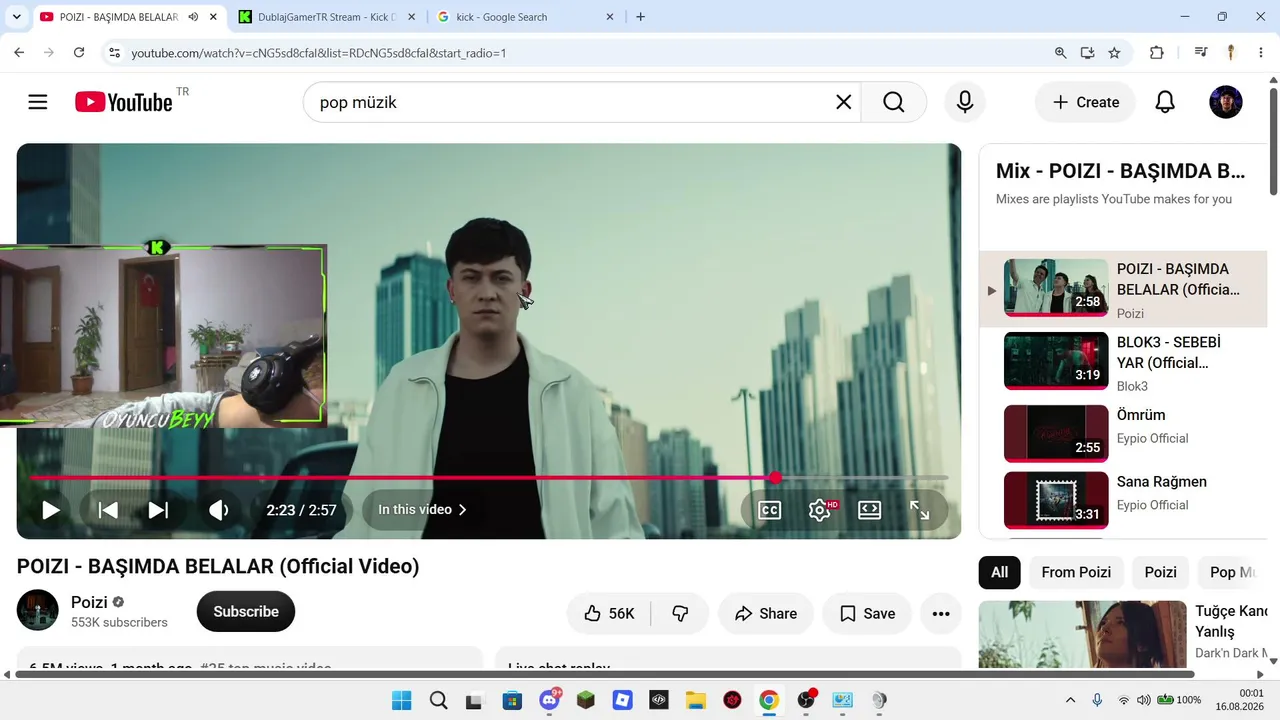This screenshot has height=720, width=1280.
Task: Toggle subtitles closed captions
Action: click(x=769, y=510)
